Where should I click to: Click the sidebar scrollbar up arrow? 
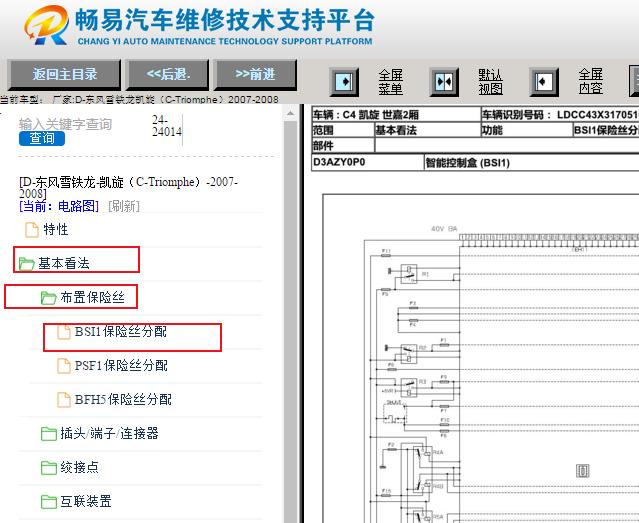(290, 113)
